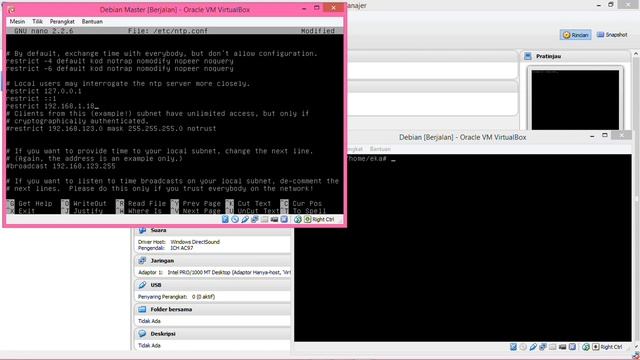640x360 pixels.
Task: Click network adapter icon in Debian window status bar
Action: (x=542, y=347)
